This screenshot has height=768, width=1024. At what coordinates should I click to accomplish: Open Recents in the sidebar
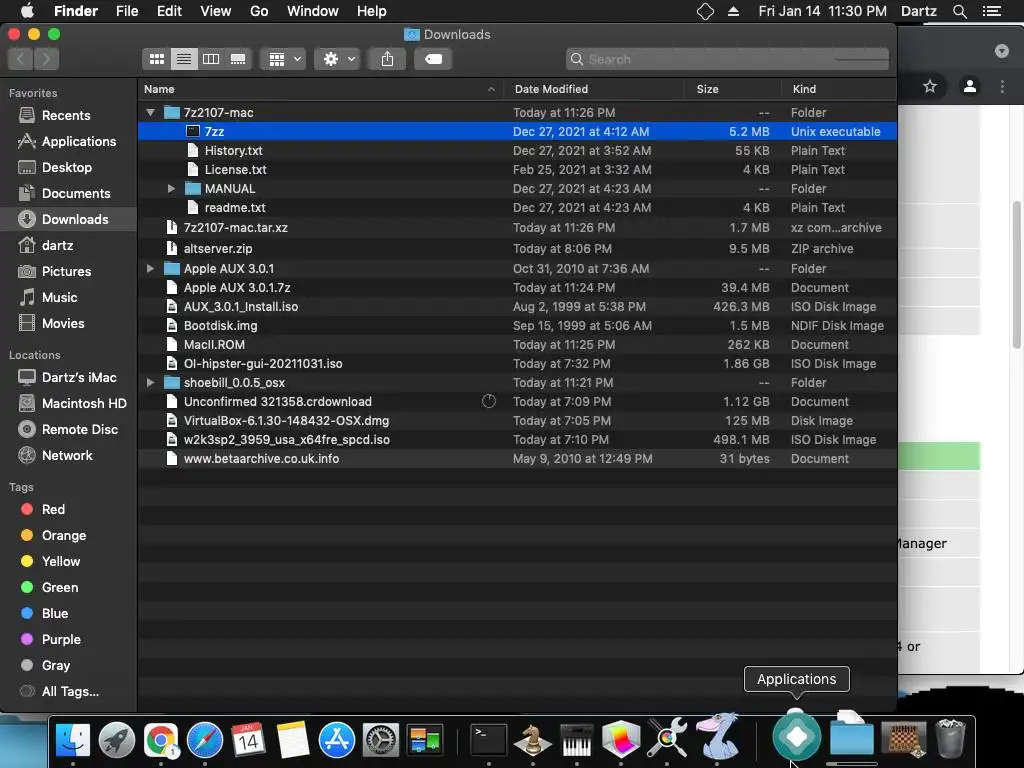[x=66, y=116]
